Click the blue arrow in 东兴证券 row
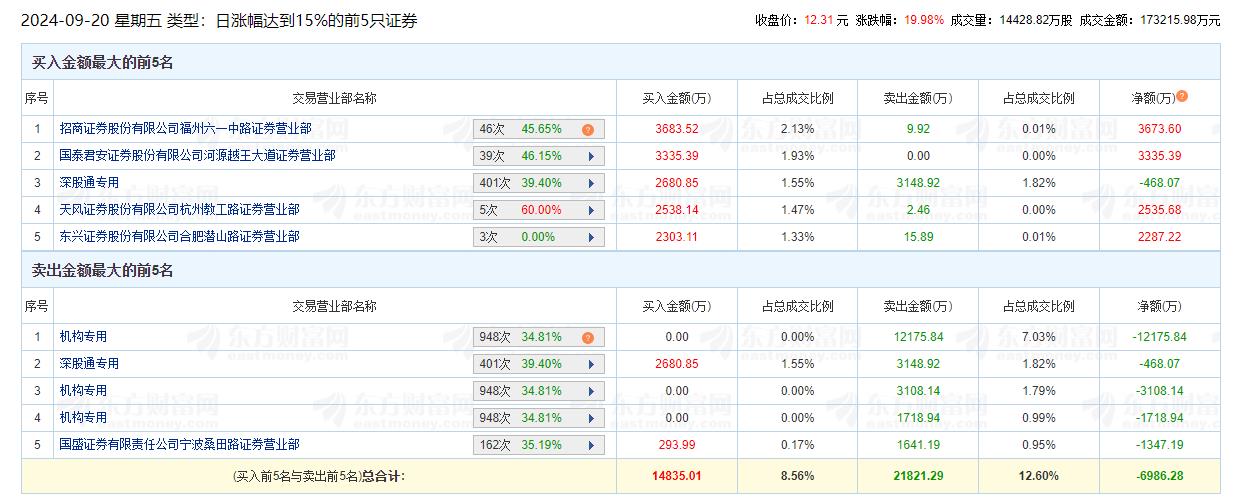Screen dimensions: 1239x504 point(591,237)
